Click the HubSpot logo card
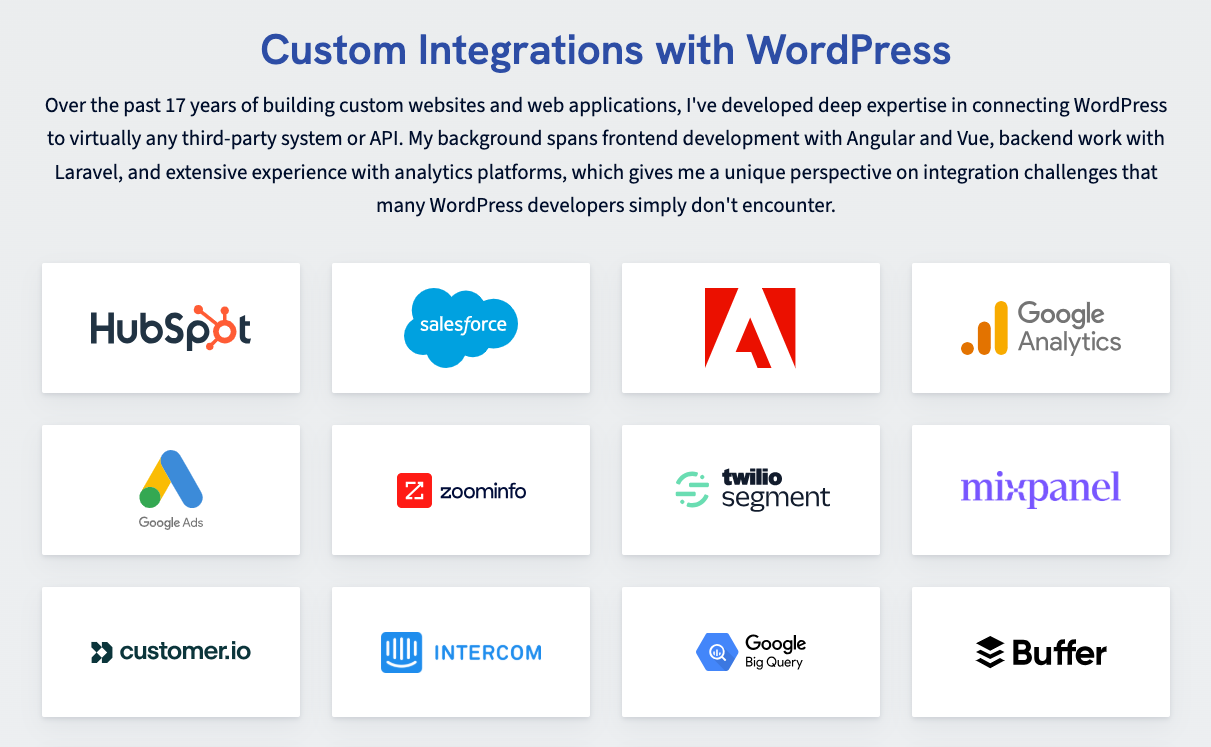 coord(171,328)
